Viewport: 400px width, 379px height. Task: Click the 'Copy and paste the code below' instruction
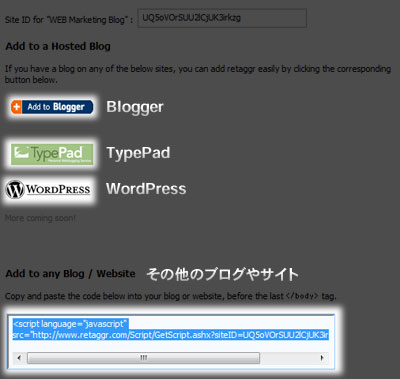tap(171, 296)
